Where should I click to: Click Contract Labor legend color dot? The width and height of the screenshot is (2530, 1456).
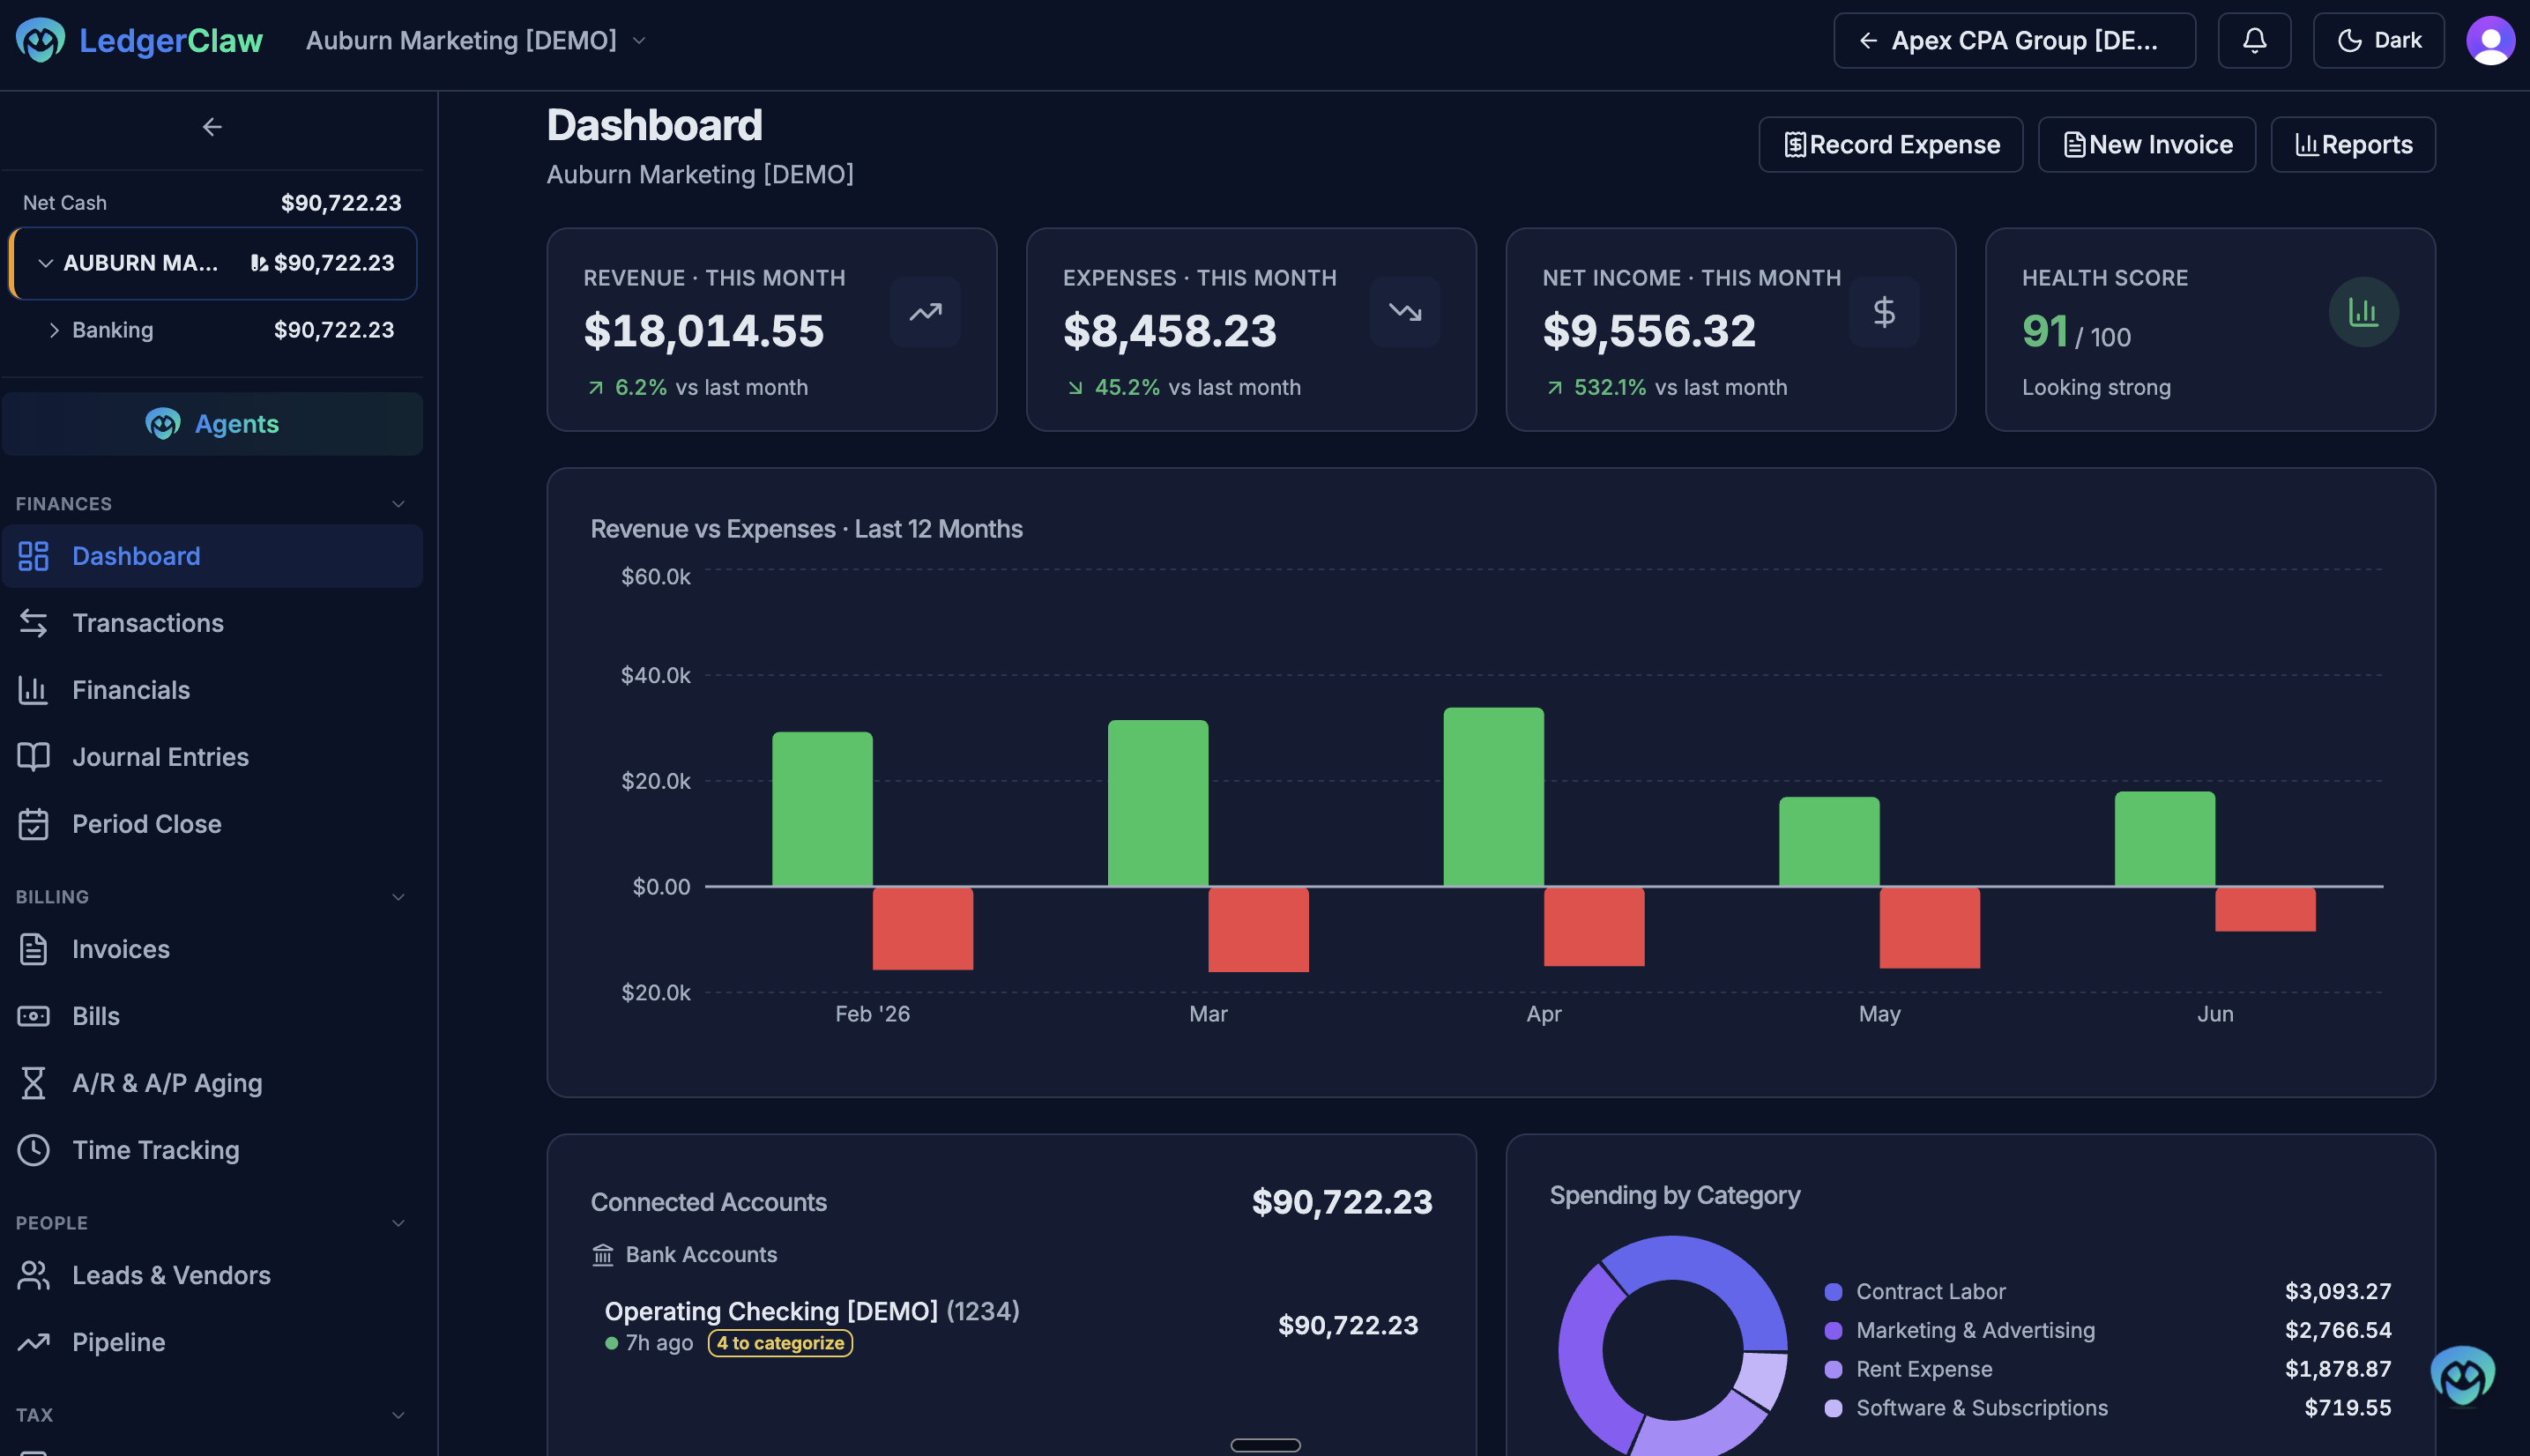pyautogui.click(x=1833, y=1292)
